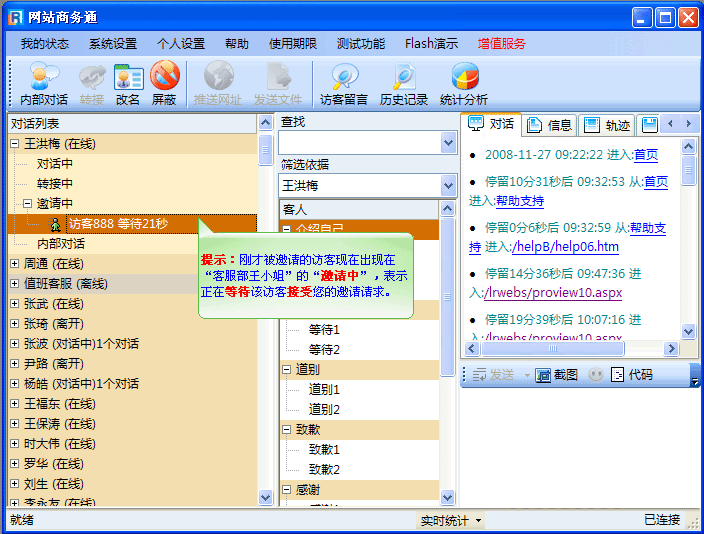Select 访客888 in the conversation list
The image size is (704, 534).
point(118,224)
